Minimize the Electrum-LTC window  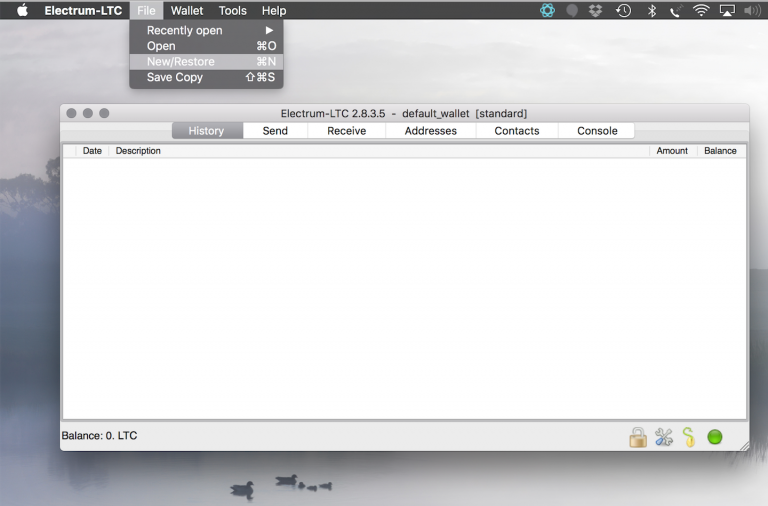click(88, 113)
